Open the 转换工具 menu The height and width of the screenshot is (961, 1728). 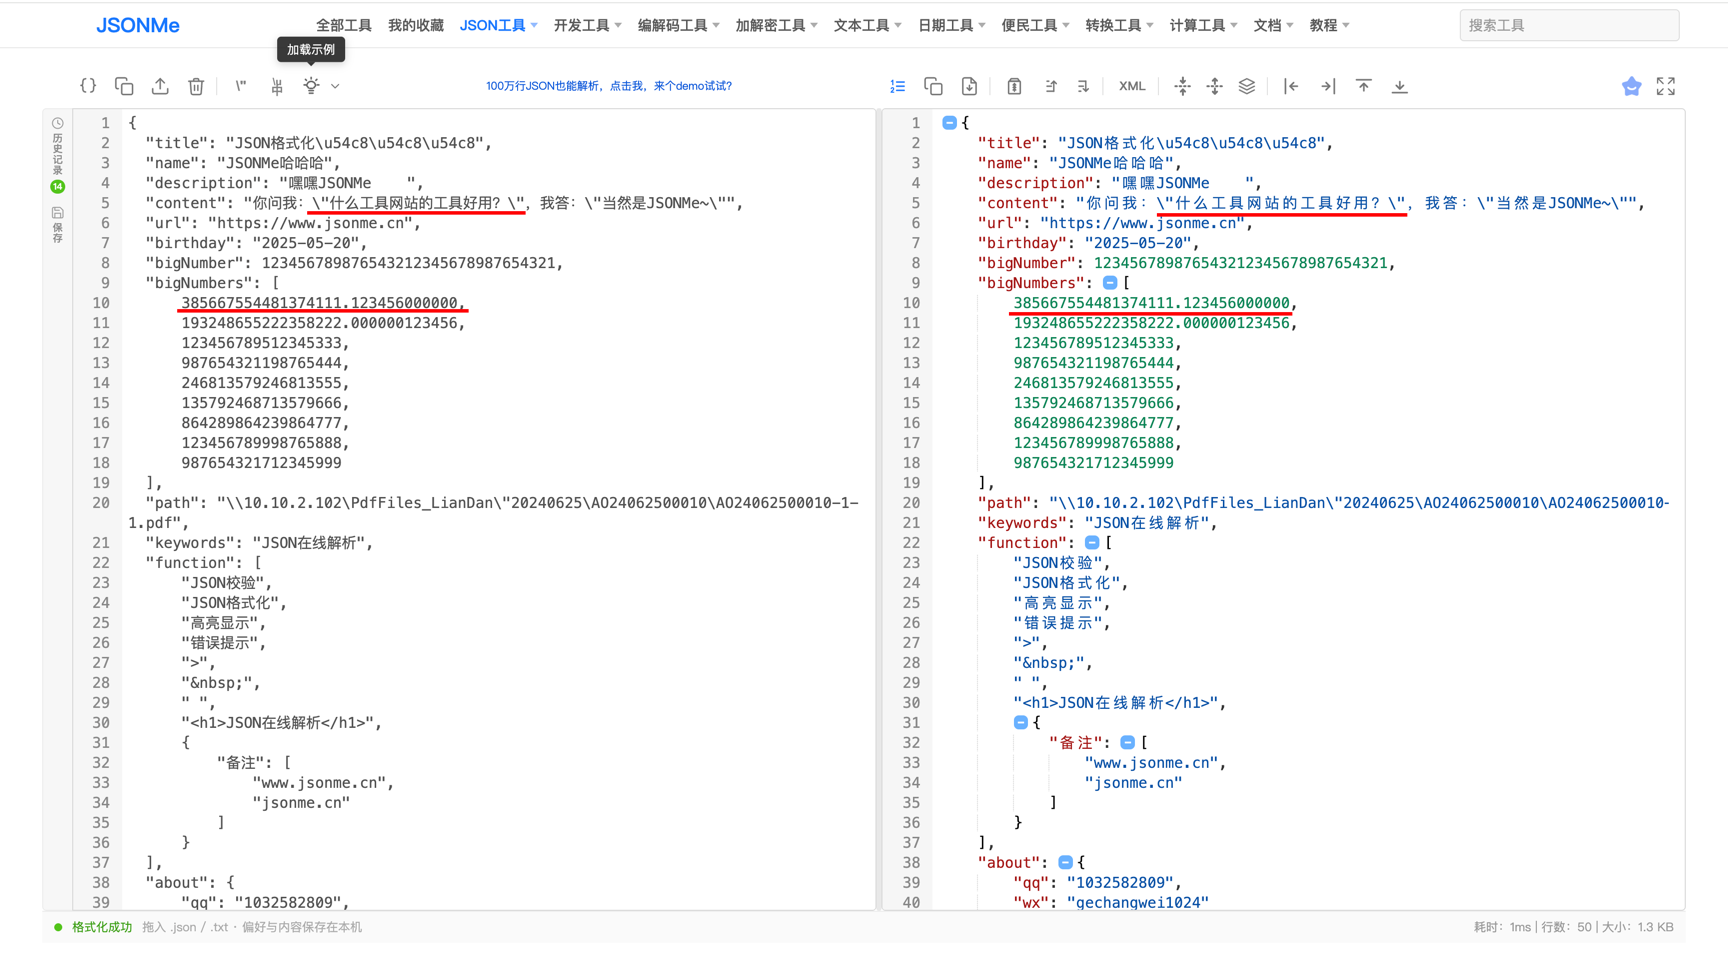[x=1120, y=25]
